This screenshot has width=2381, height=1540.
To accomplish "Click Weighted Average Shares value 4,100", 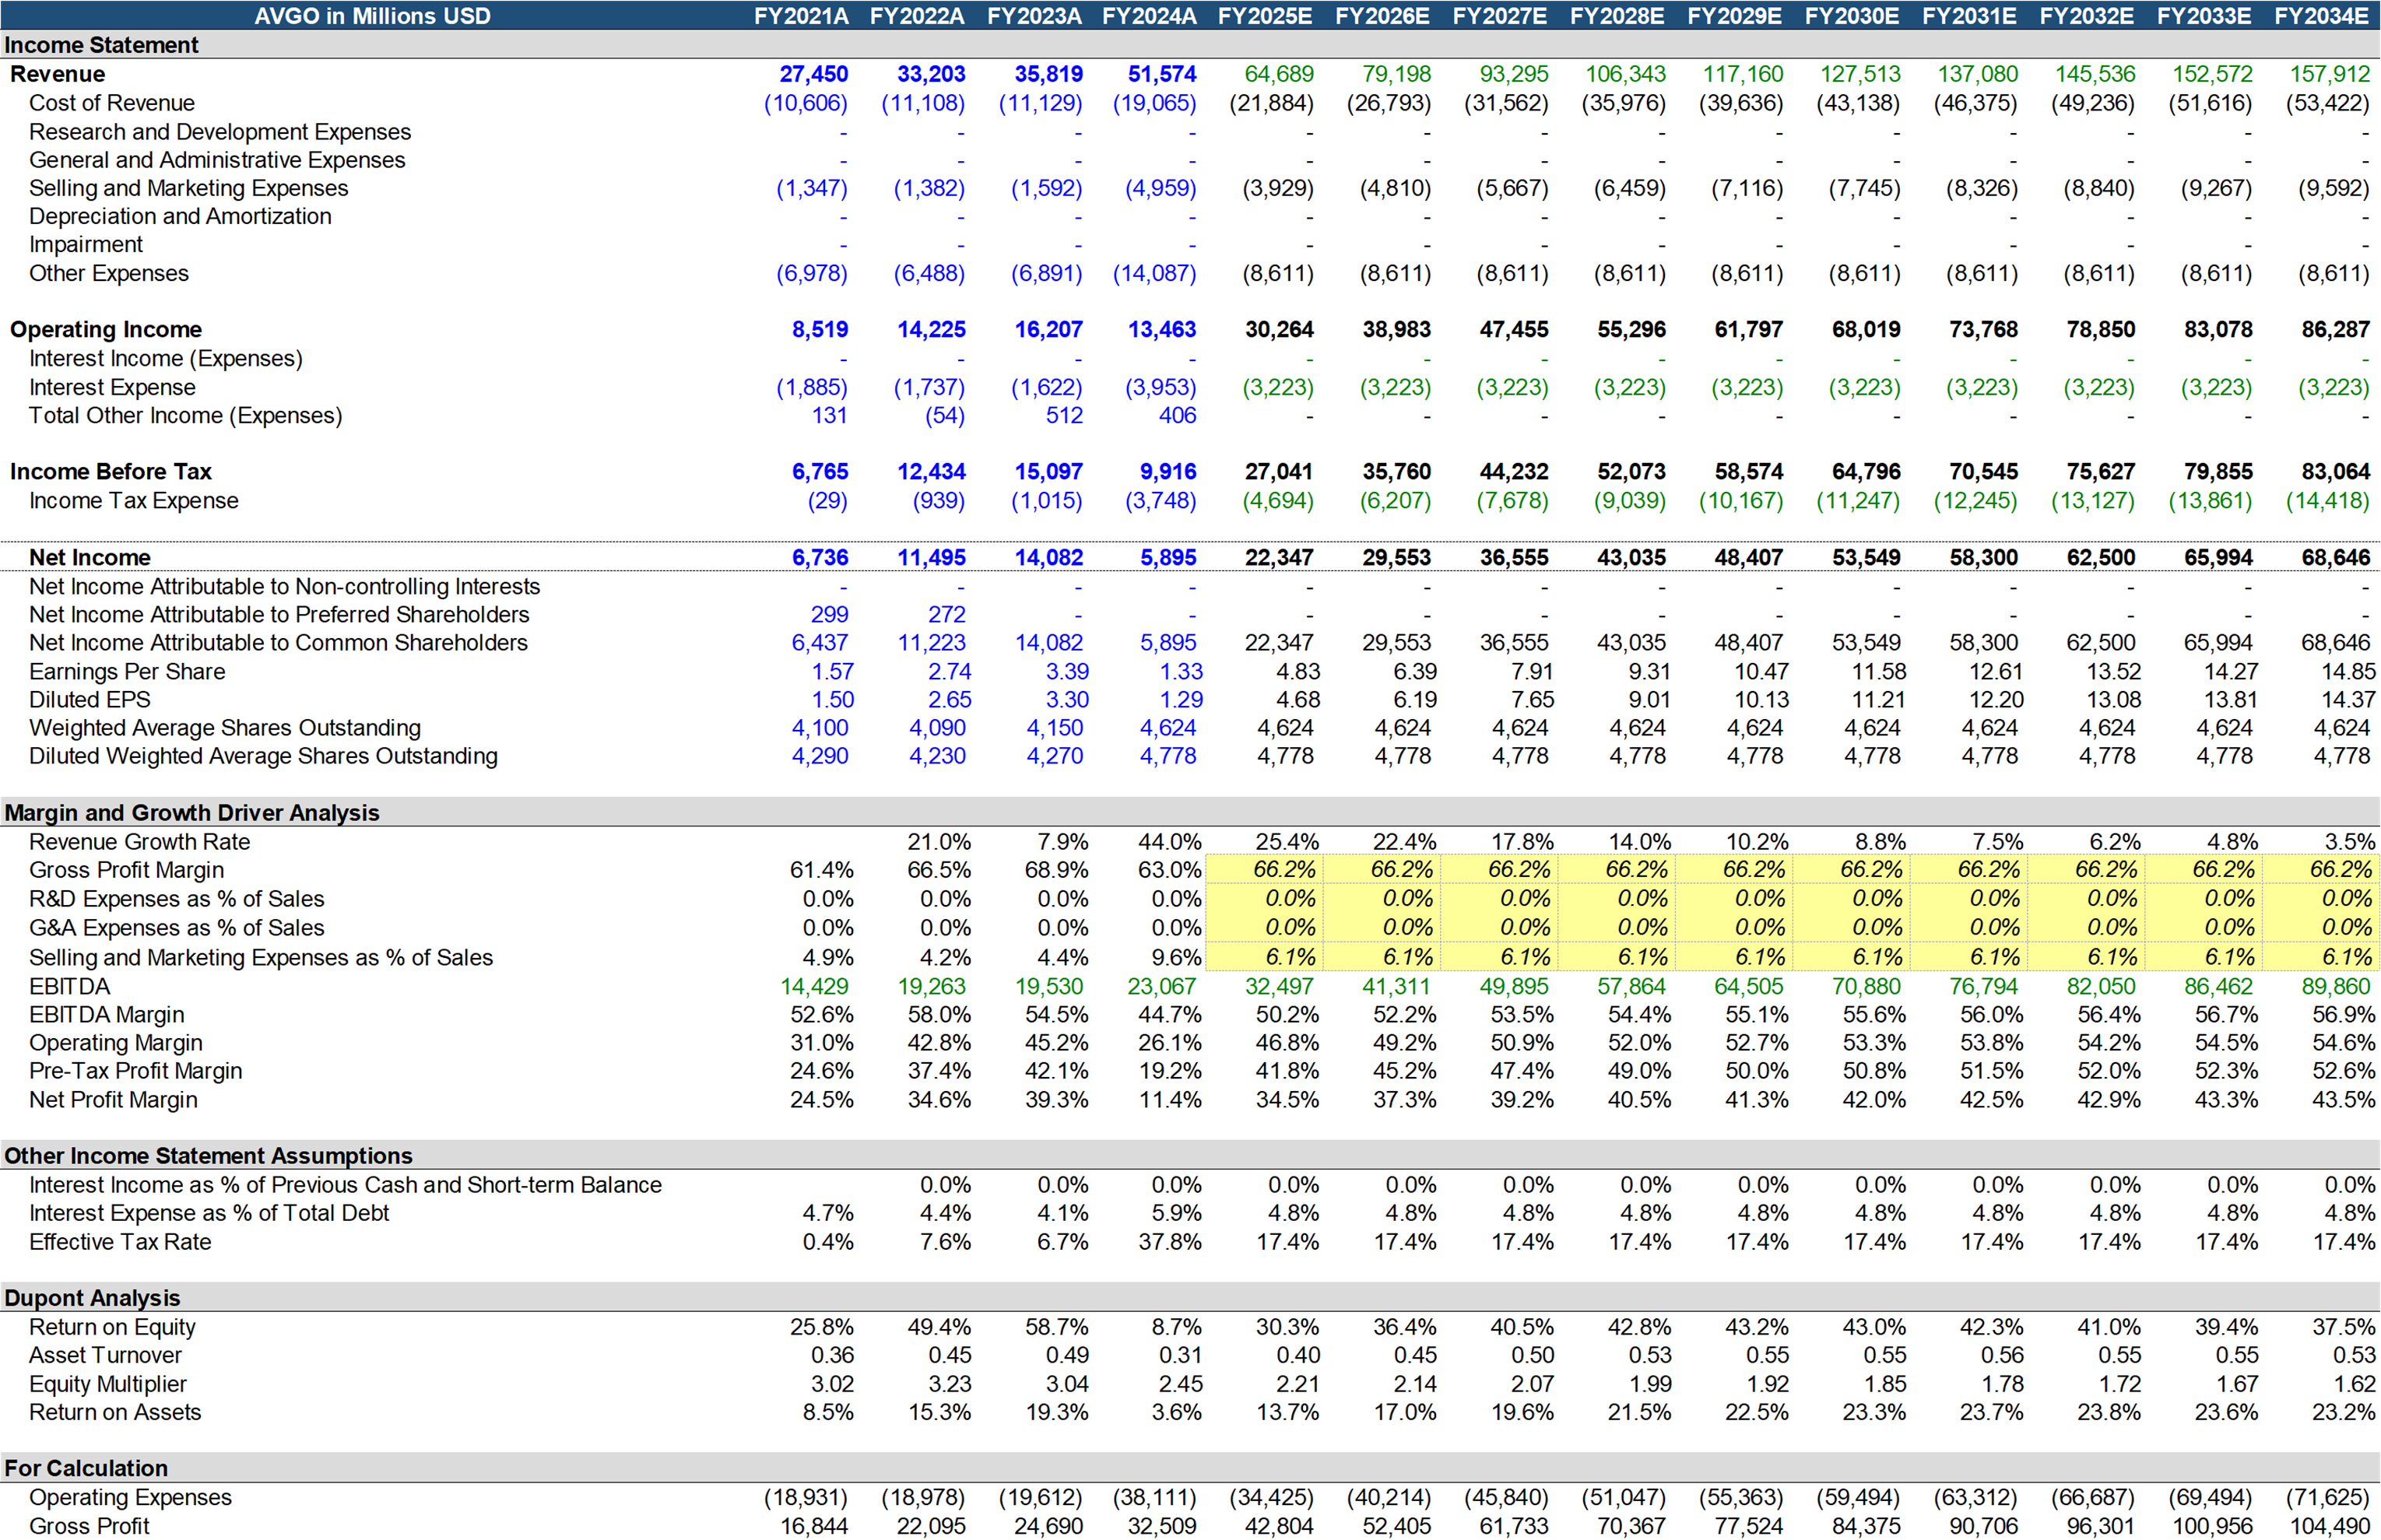I will 819,727.
